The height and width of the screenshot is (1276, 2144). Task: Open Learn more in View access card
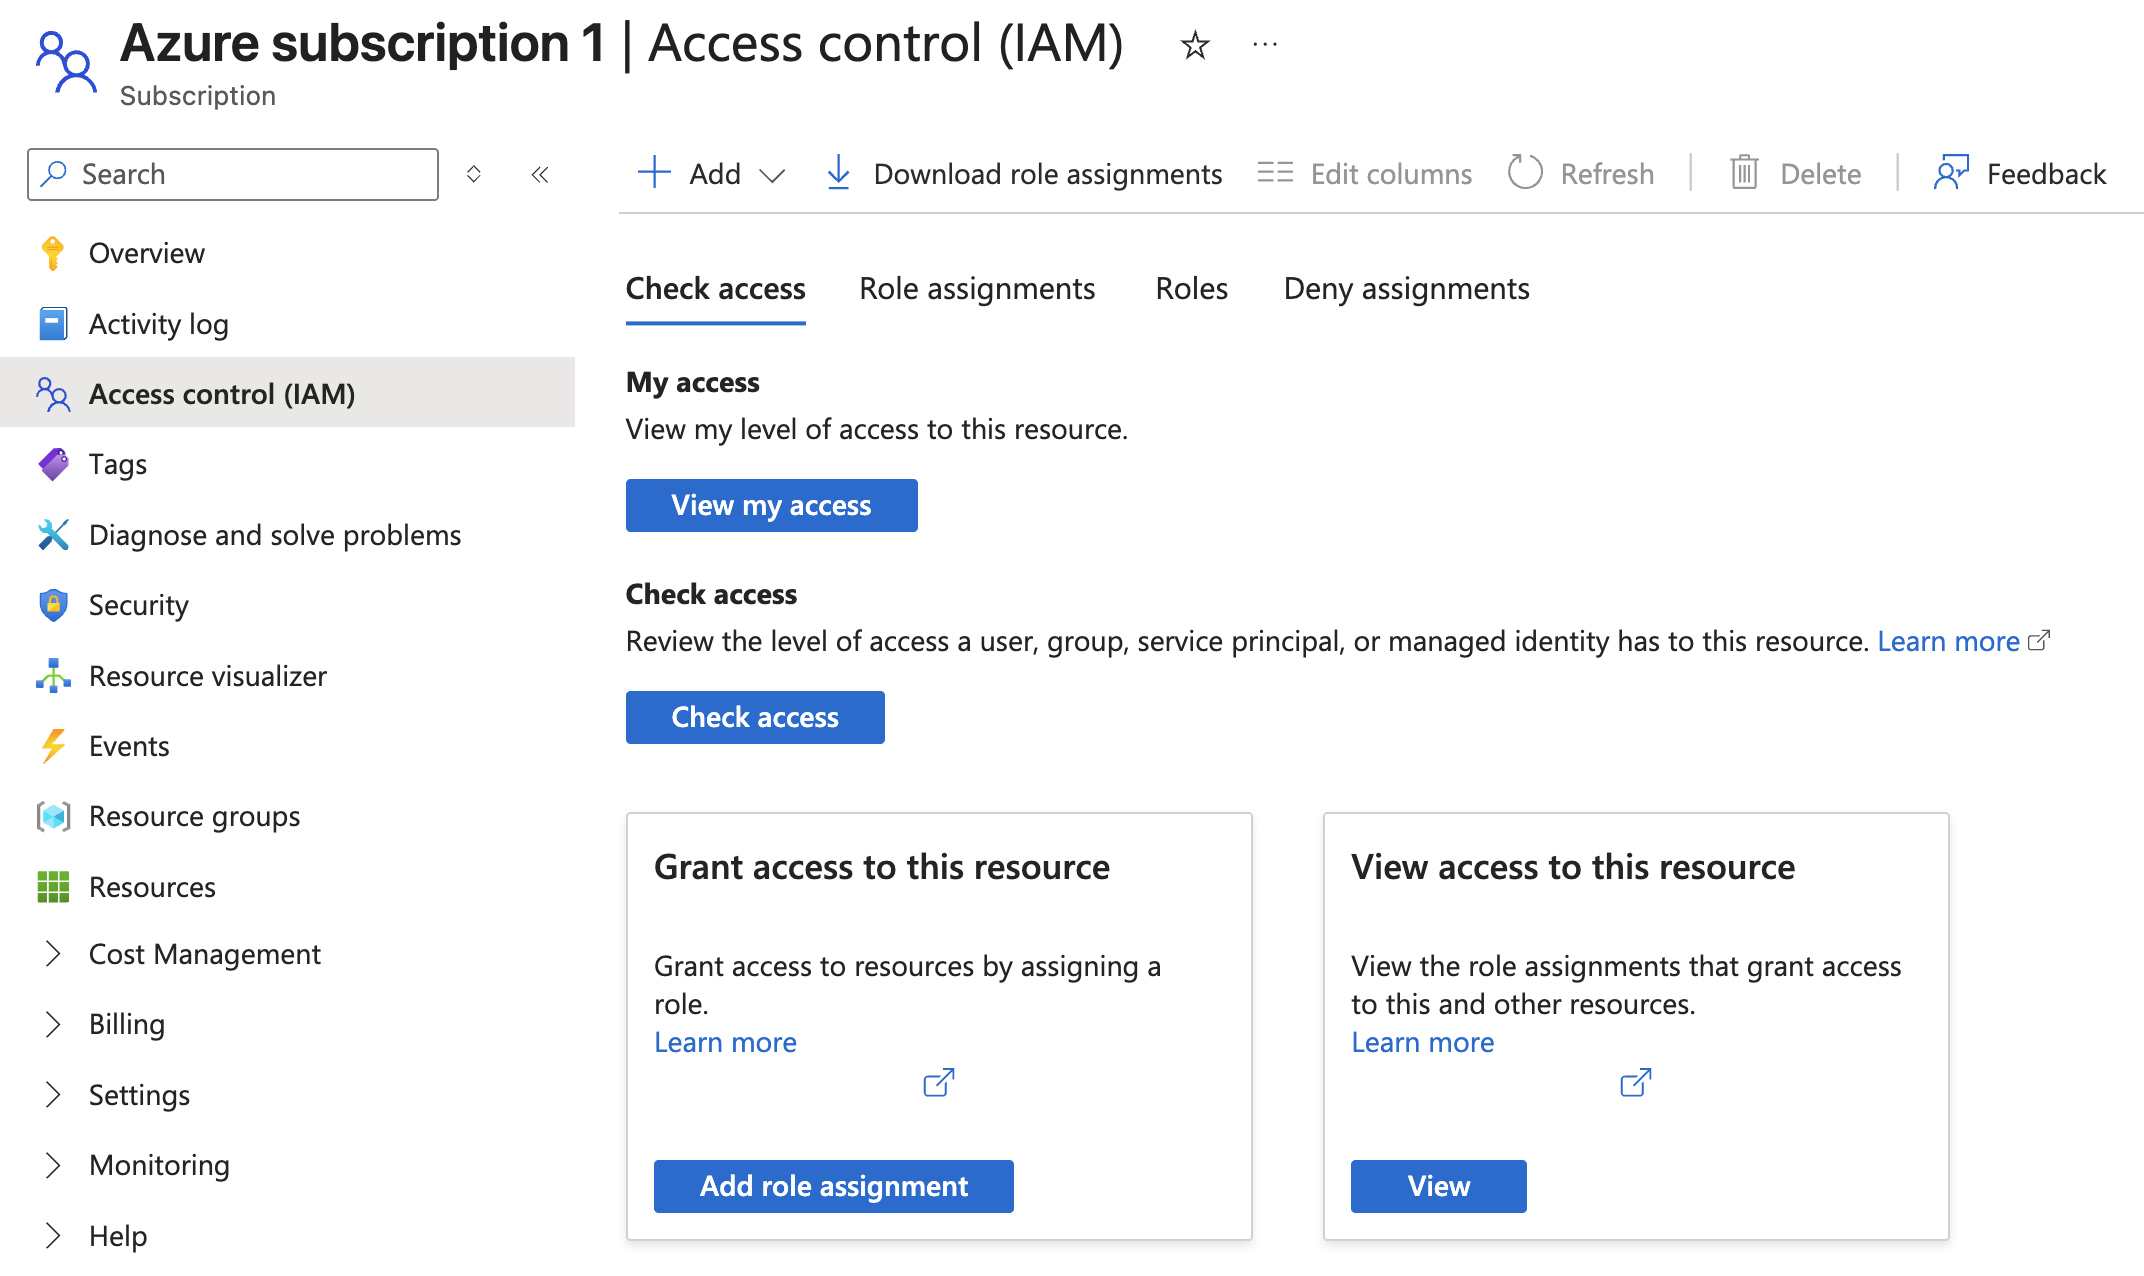pyautogui.click(x=1422, y=1042)
